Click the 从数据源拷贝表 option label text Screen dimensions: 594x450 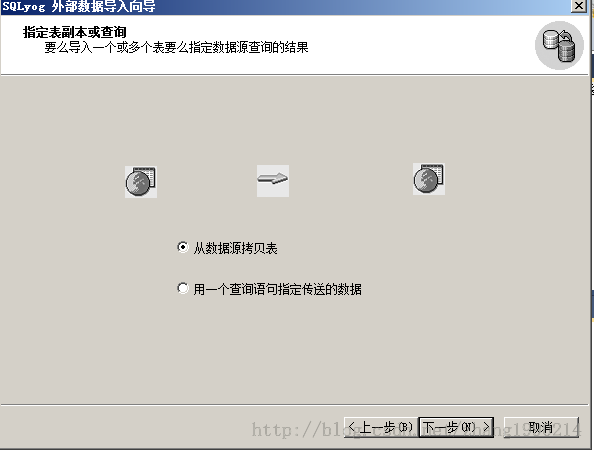point(235,248)
